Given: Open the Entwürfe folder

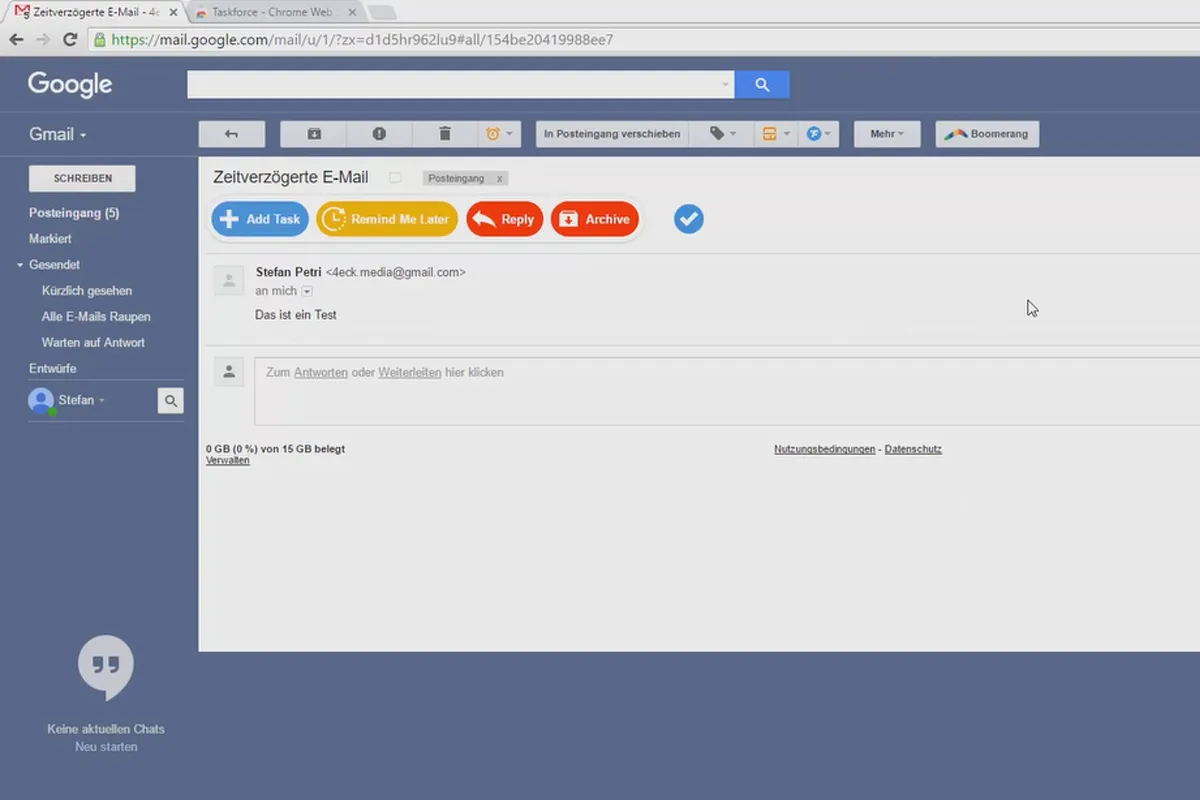Looking at the screenshot, I should 52,369.
